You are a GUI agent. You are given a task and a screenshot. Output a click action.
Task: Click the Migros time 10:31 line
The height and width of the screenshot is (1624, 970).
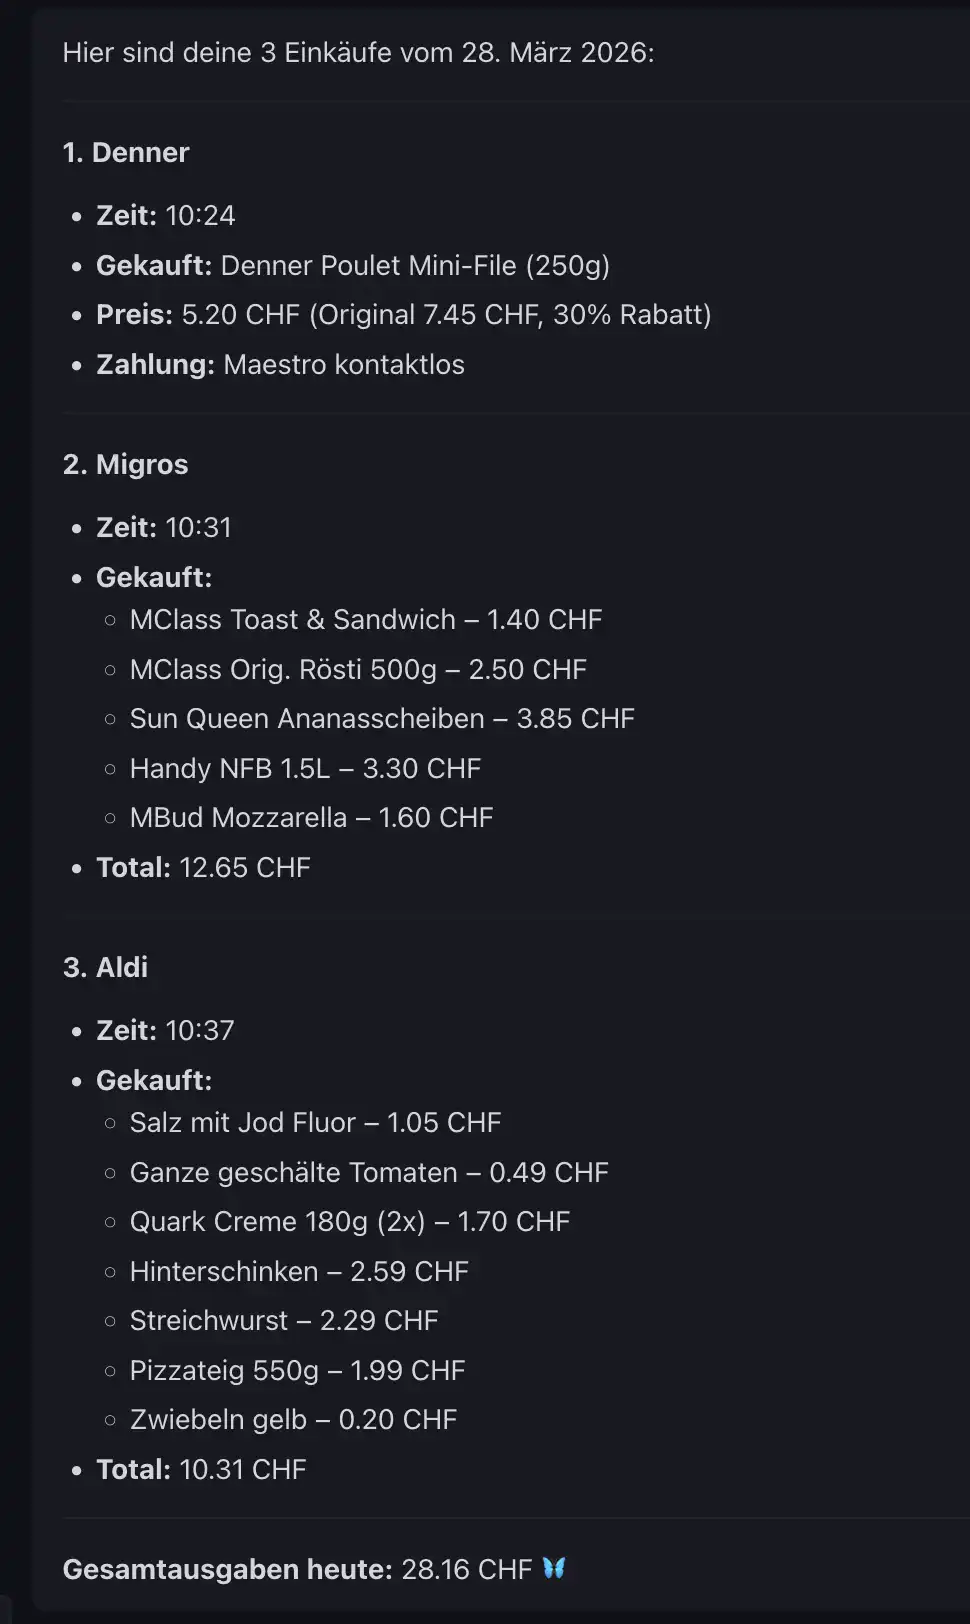coord(164,527)
